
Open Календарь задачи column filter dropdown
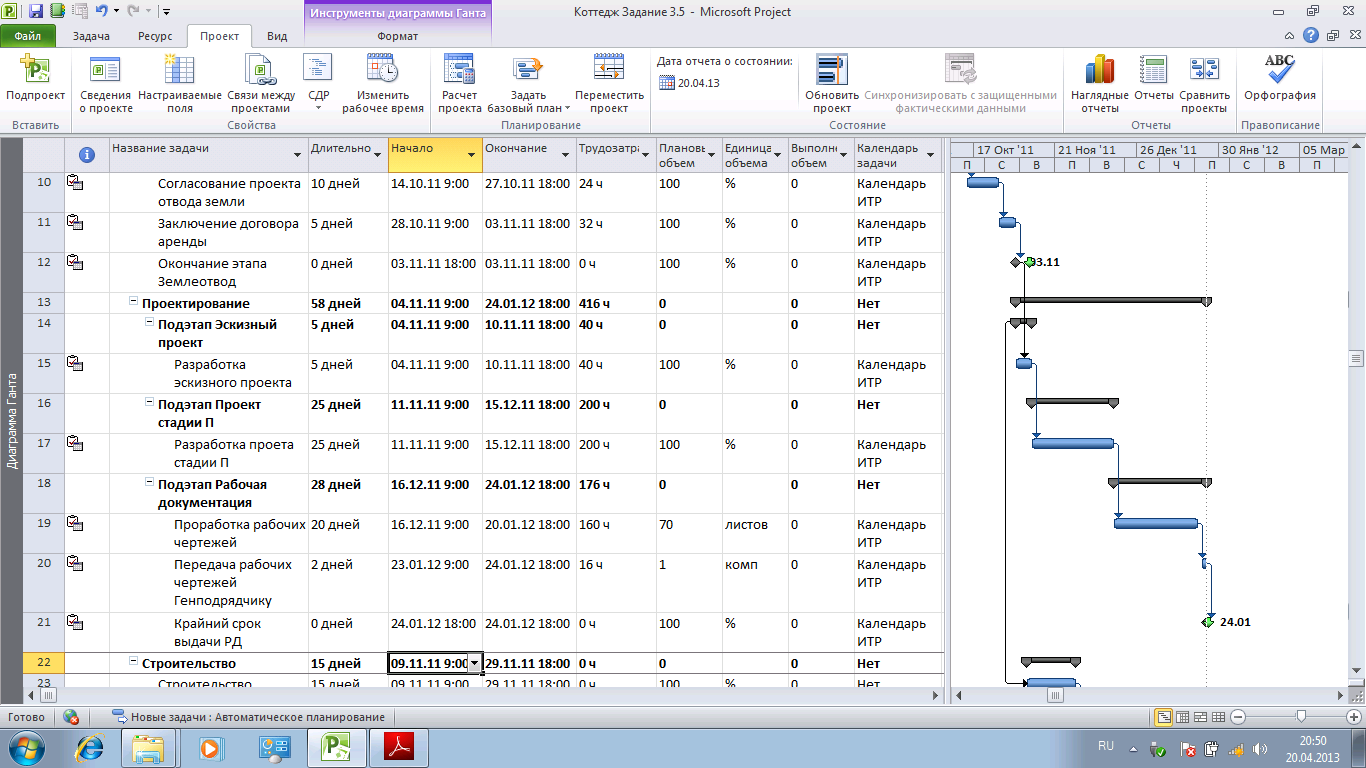[x=930, y=155]
